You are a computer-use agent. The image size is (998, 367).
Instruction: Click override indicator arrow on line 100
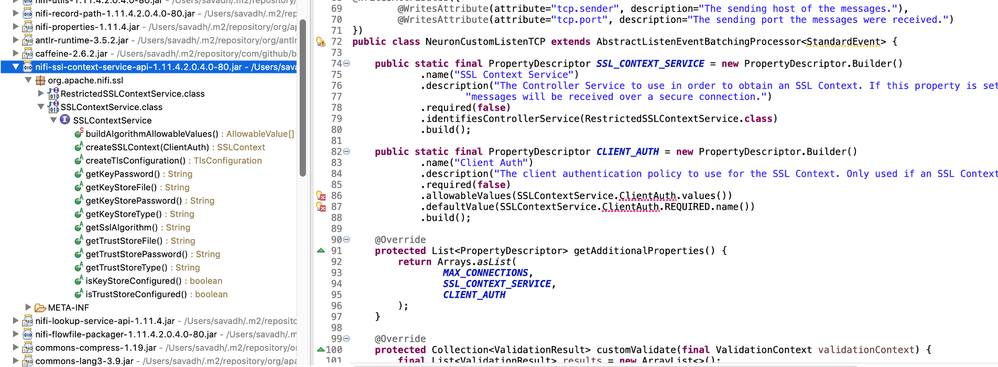(x=321, y=349)
